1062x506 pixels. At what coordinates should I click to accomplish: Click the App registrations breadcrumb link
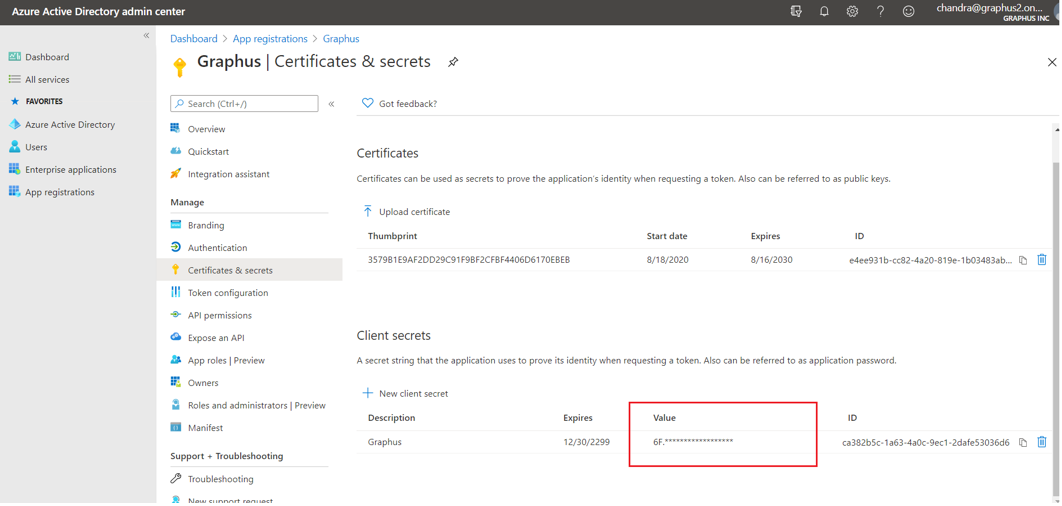pos(270,39)
